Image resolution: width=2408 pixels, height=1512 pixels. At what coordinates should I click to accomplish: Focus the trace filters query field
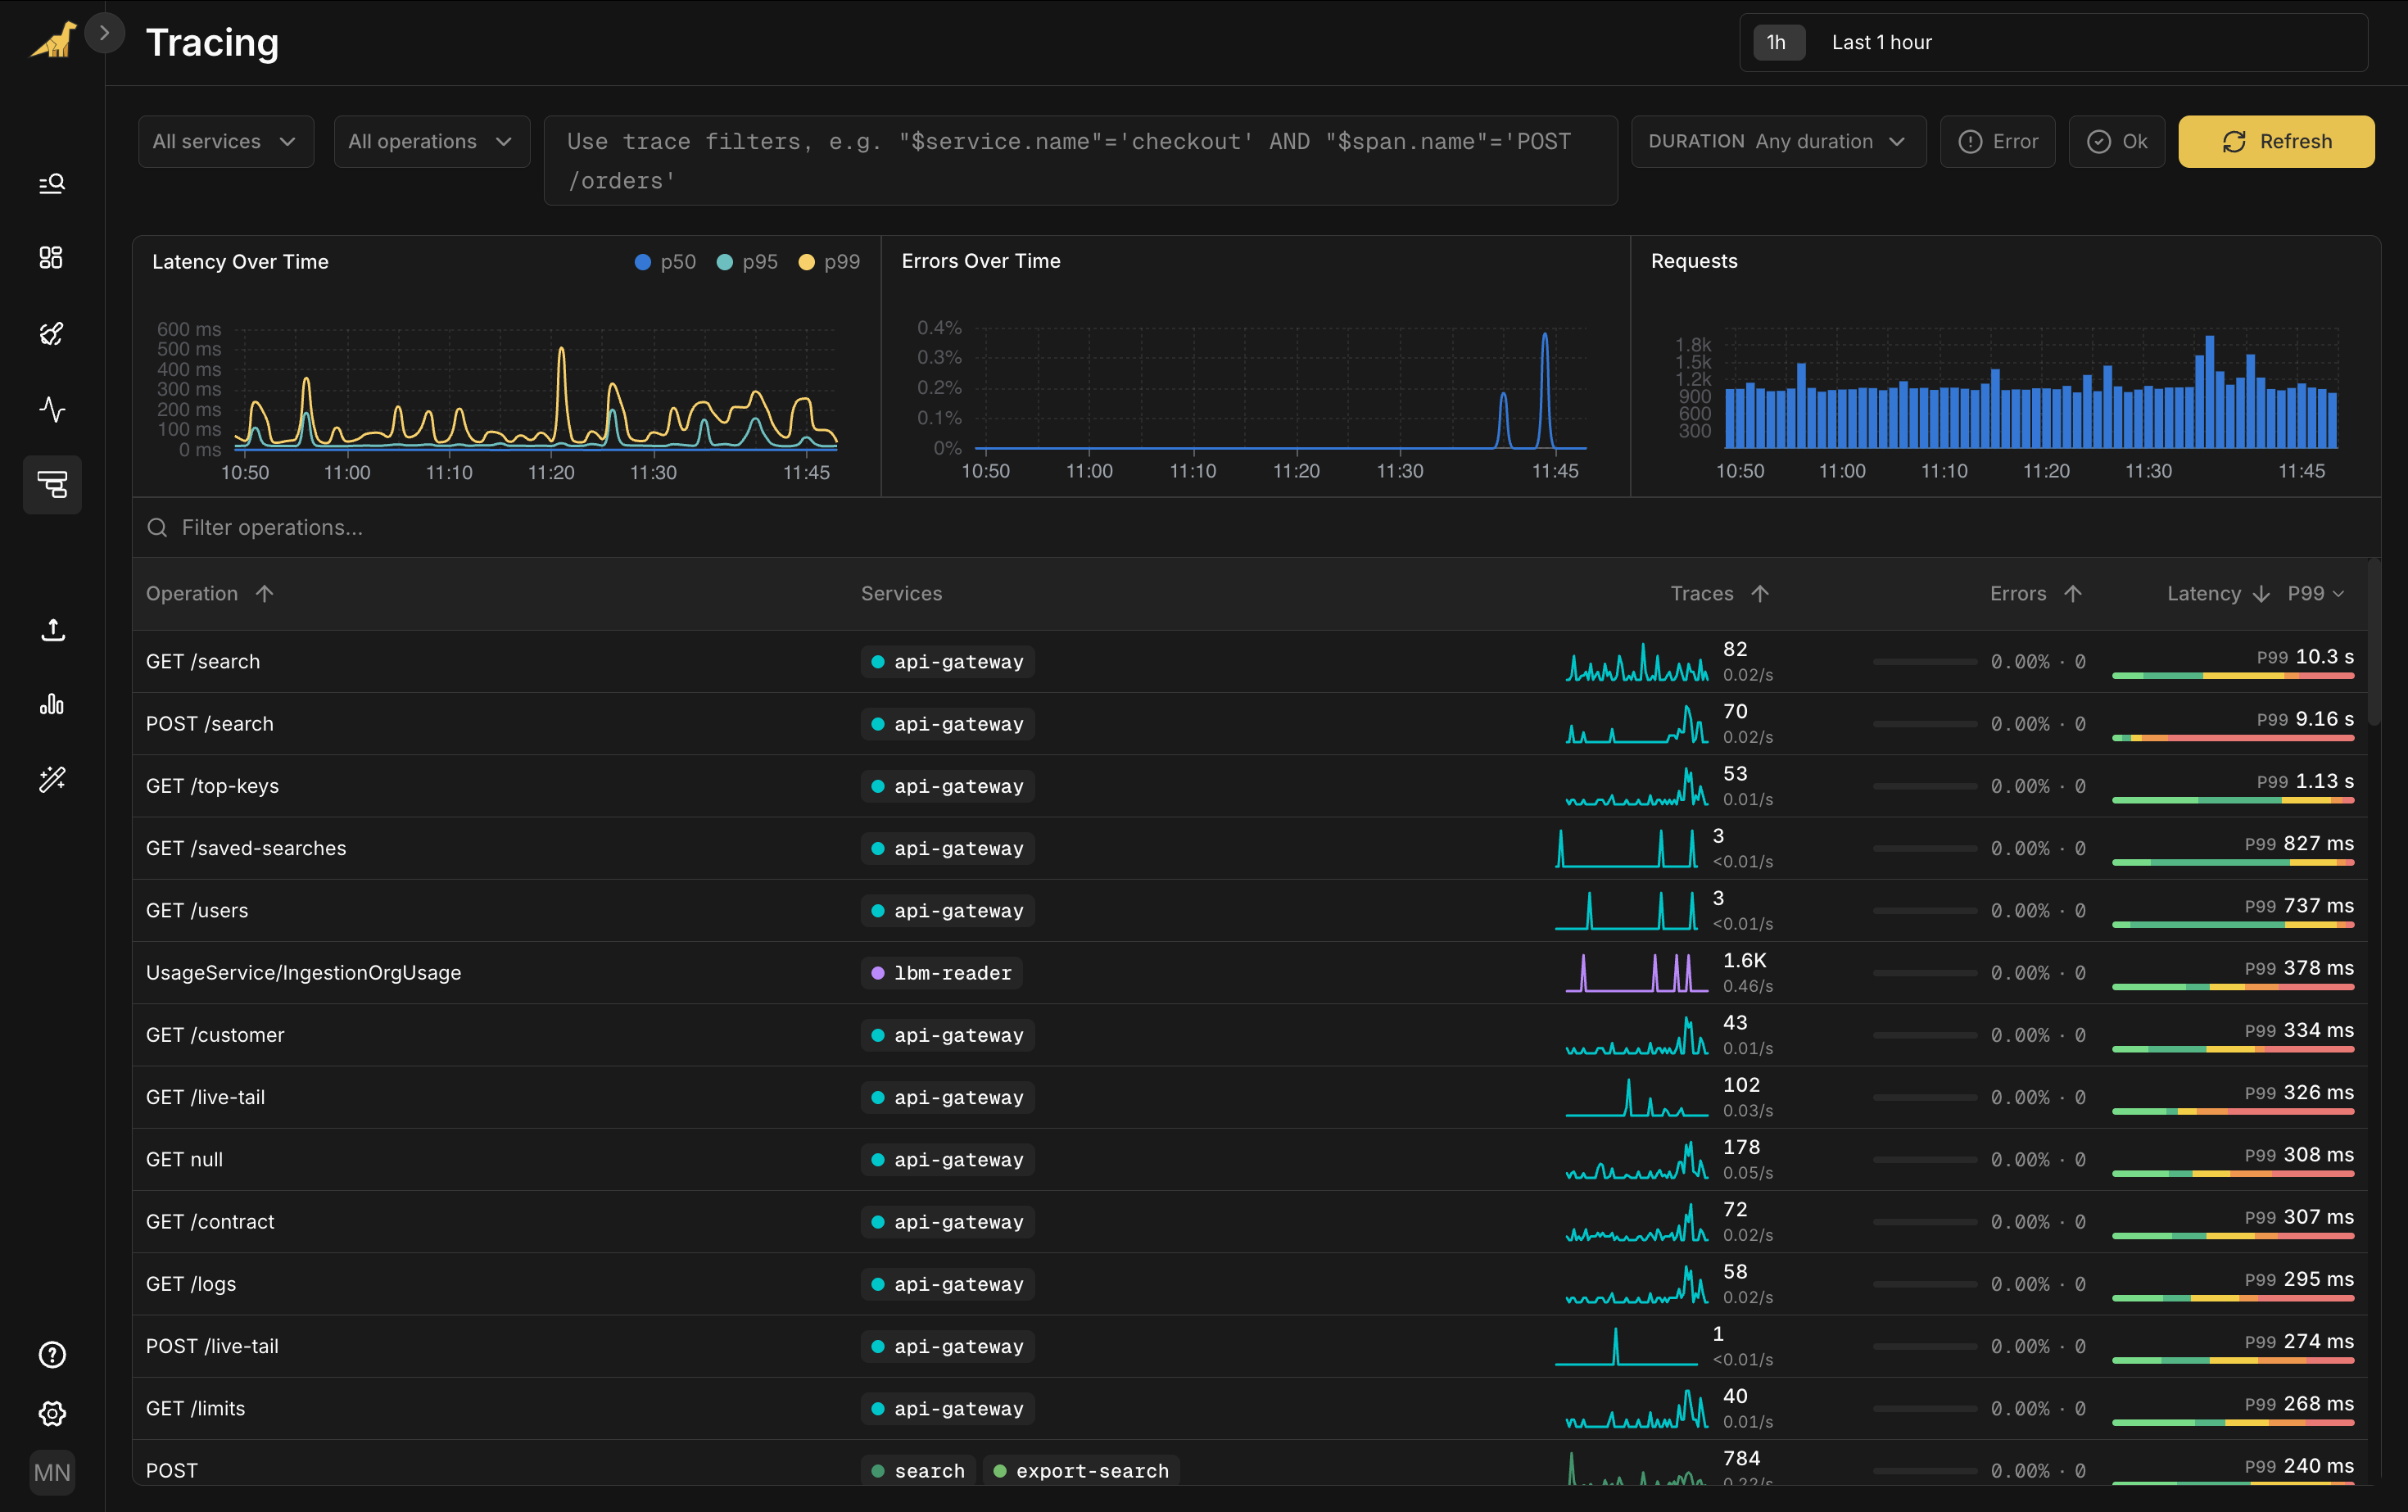pos(1080,161)
